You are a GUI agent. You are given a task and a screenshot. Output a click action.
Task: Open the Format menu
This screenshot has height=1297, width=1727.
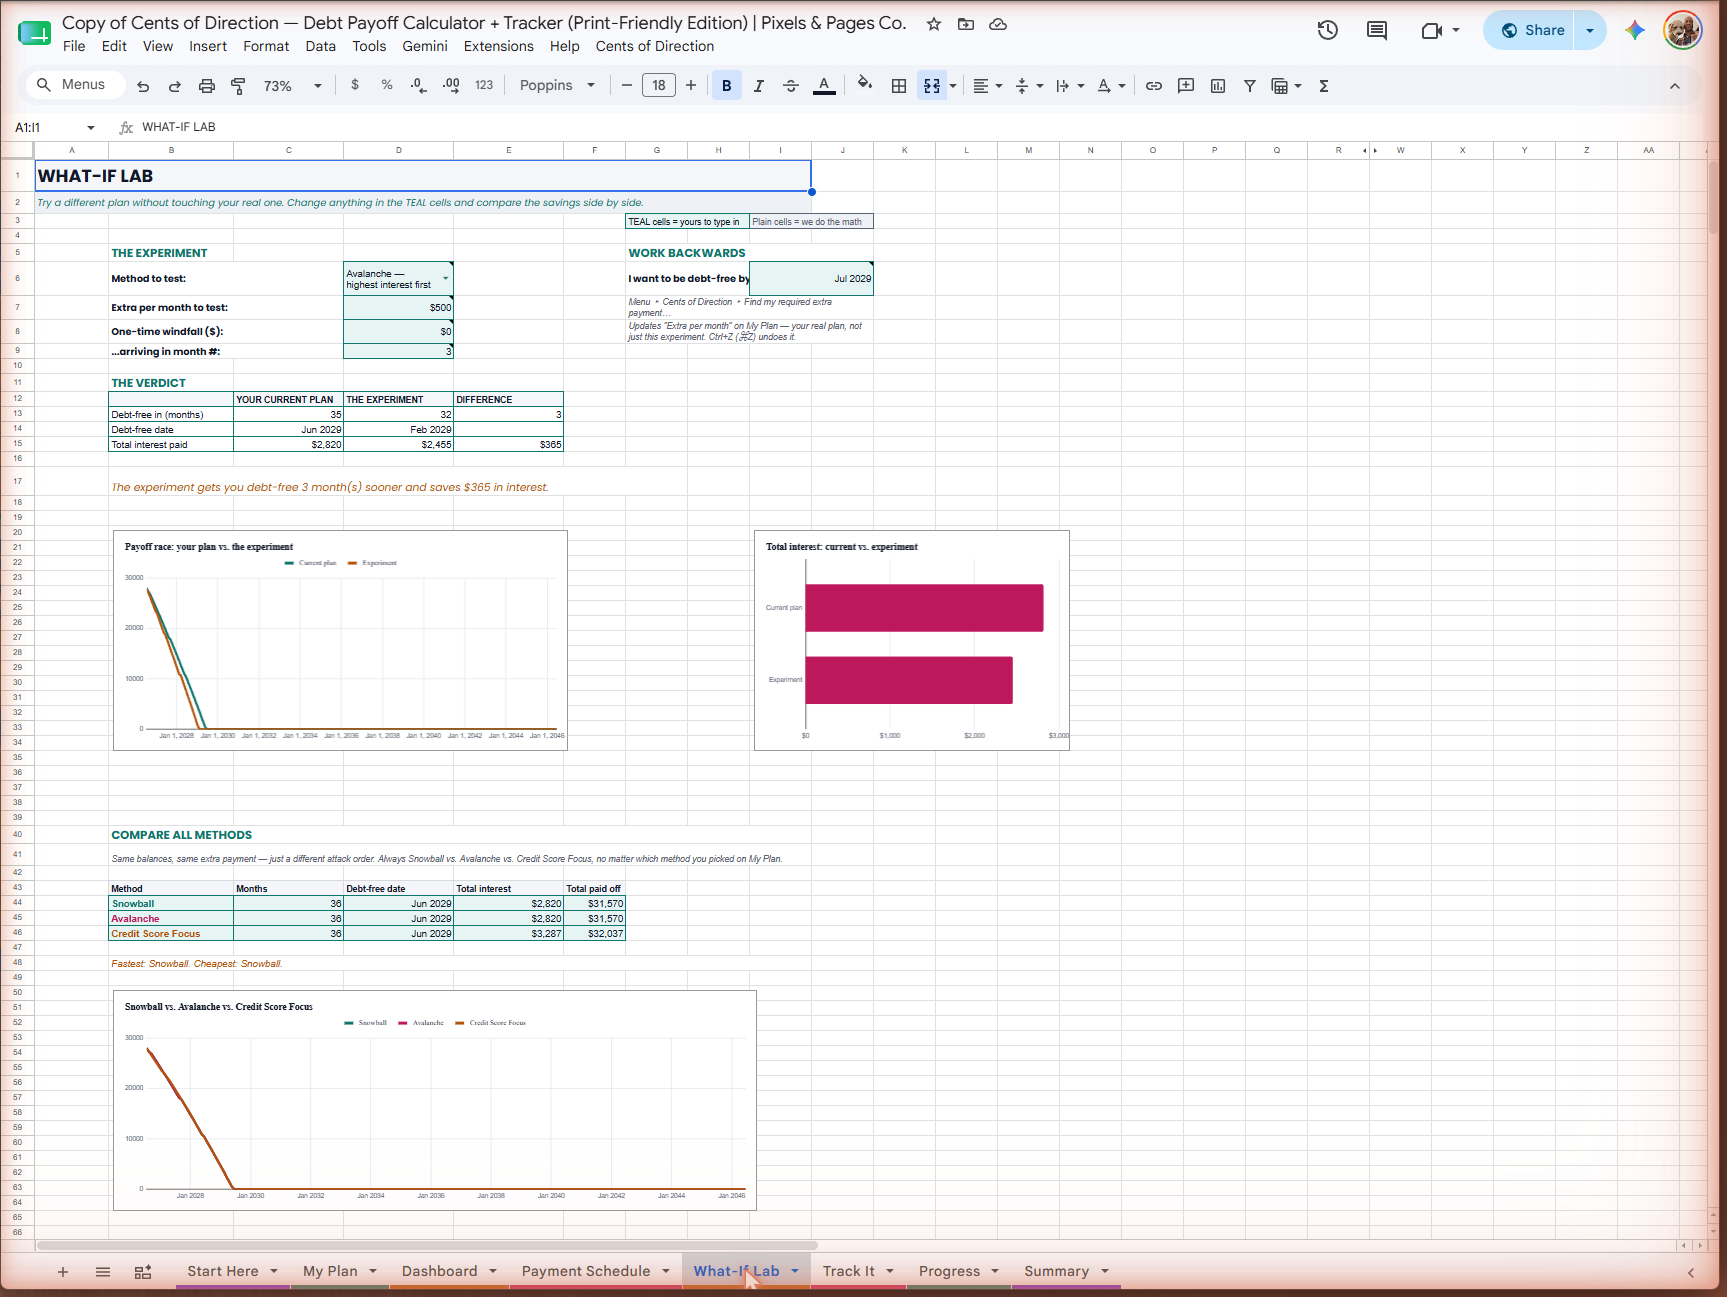point(266,46)
